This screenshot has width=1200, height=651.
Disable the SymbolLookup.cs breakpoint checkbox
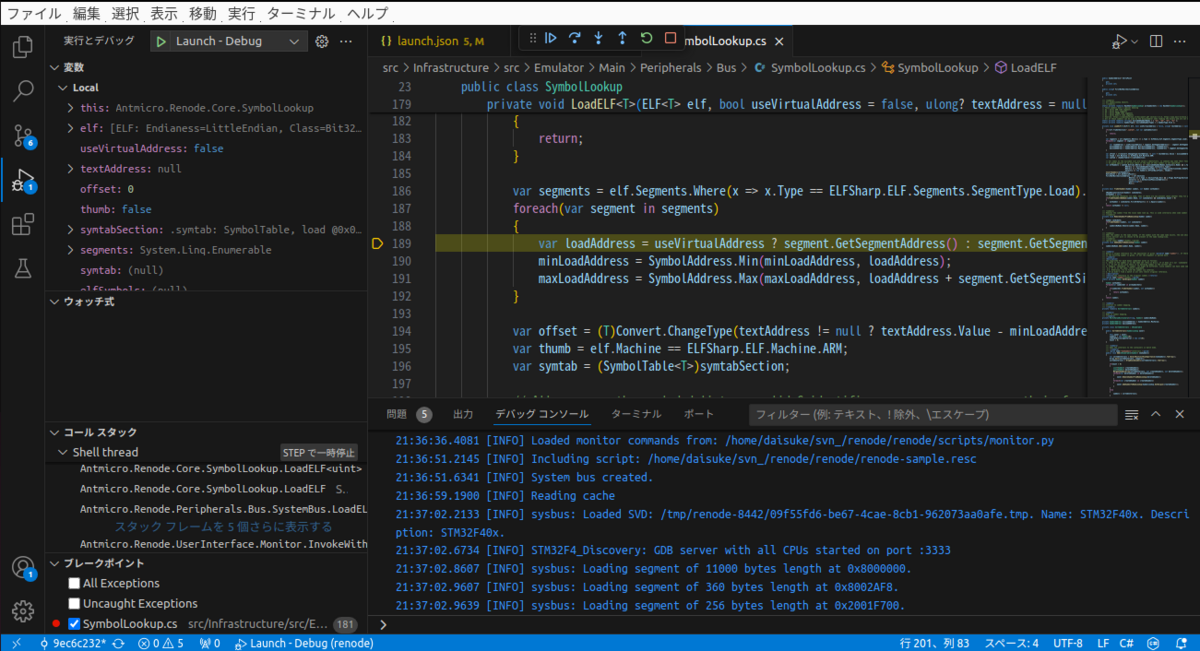[74, 624]
